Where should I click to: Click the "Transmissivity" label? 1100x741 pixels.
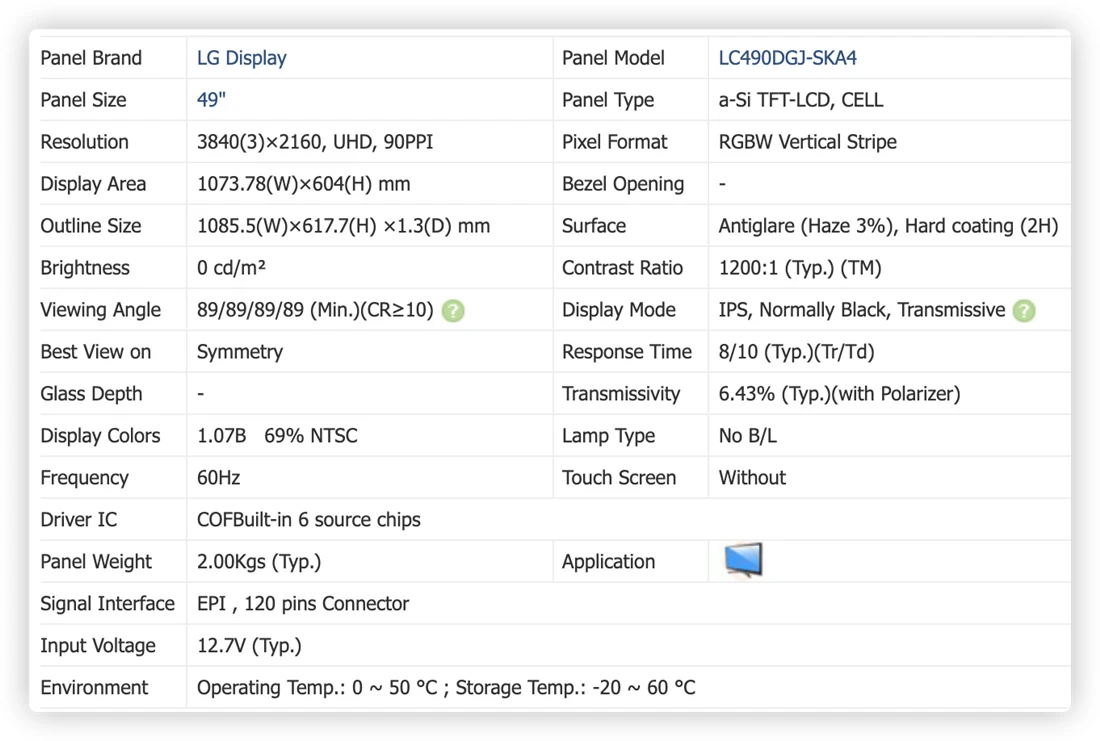coord(621,394)
